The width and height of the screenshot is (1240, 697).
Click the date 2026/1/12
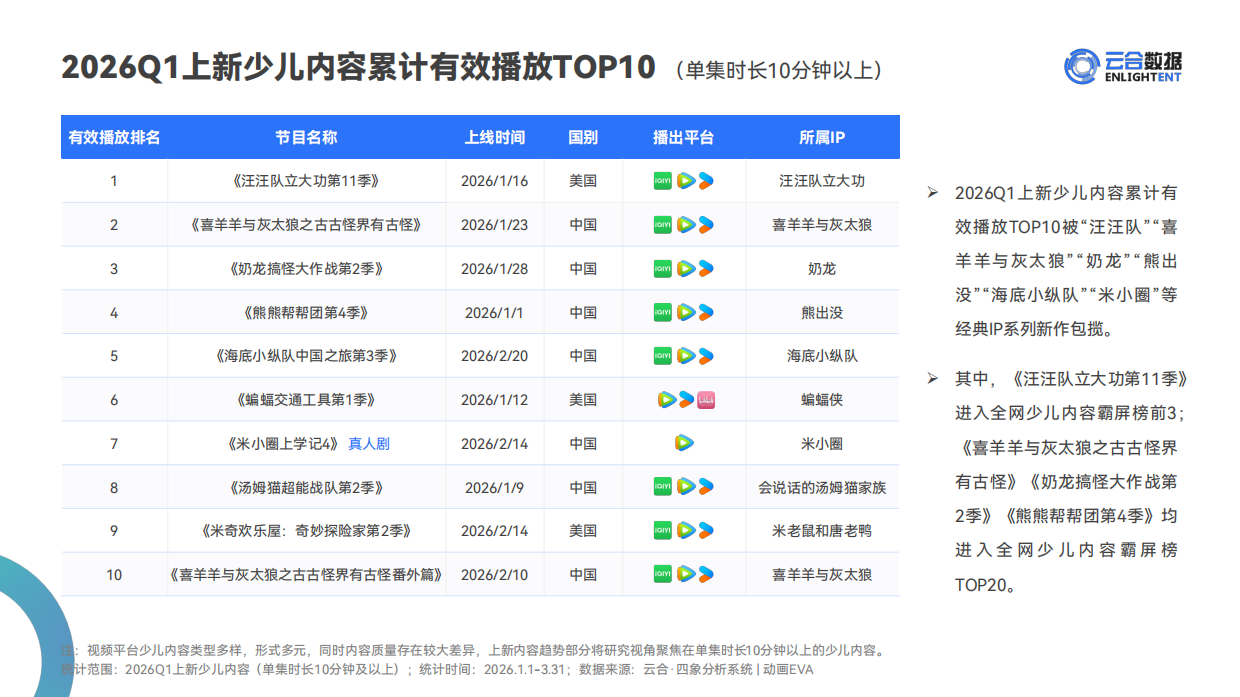[x=494, y=400]
